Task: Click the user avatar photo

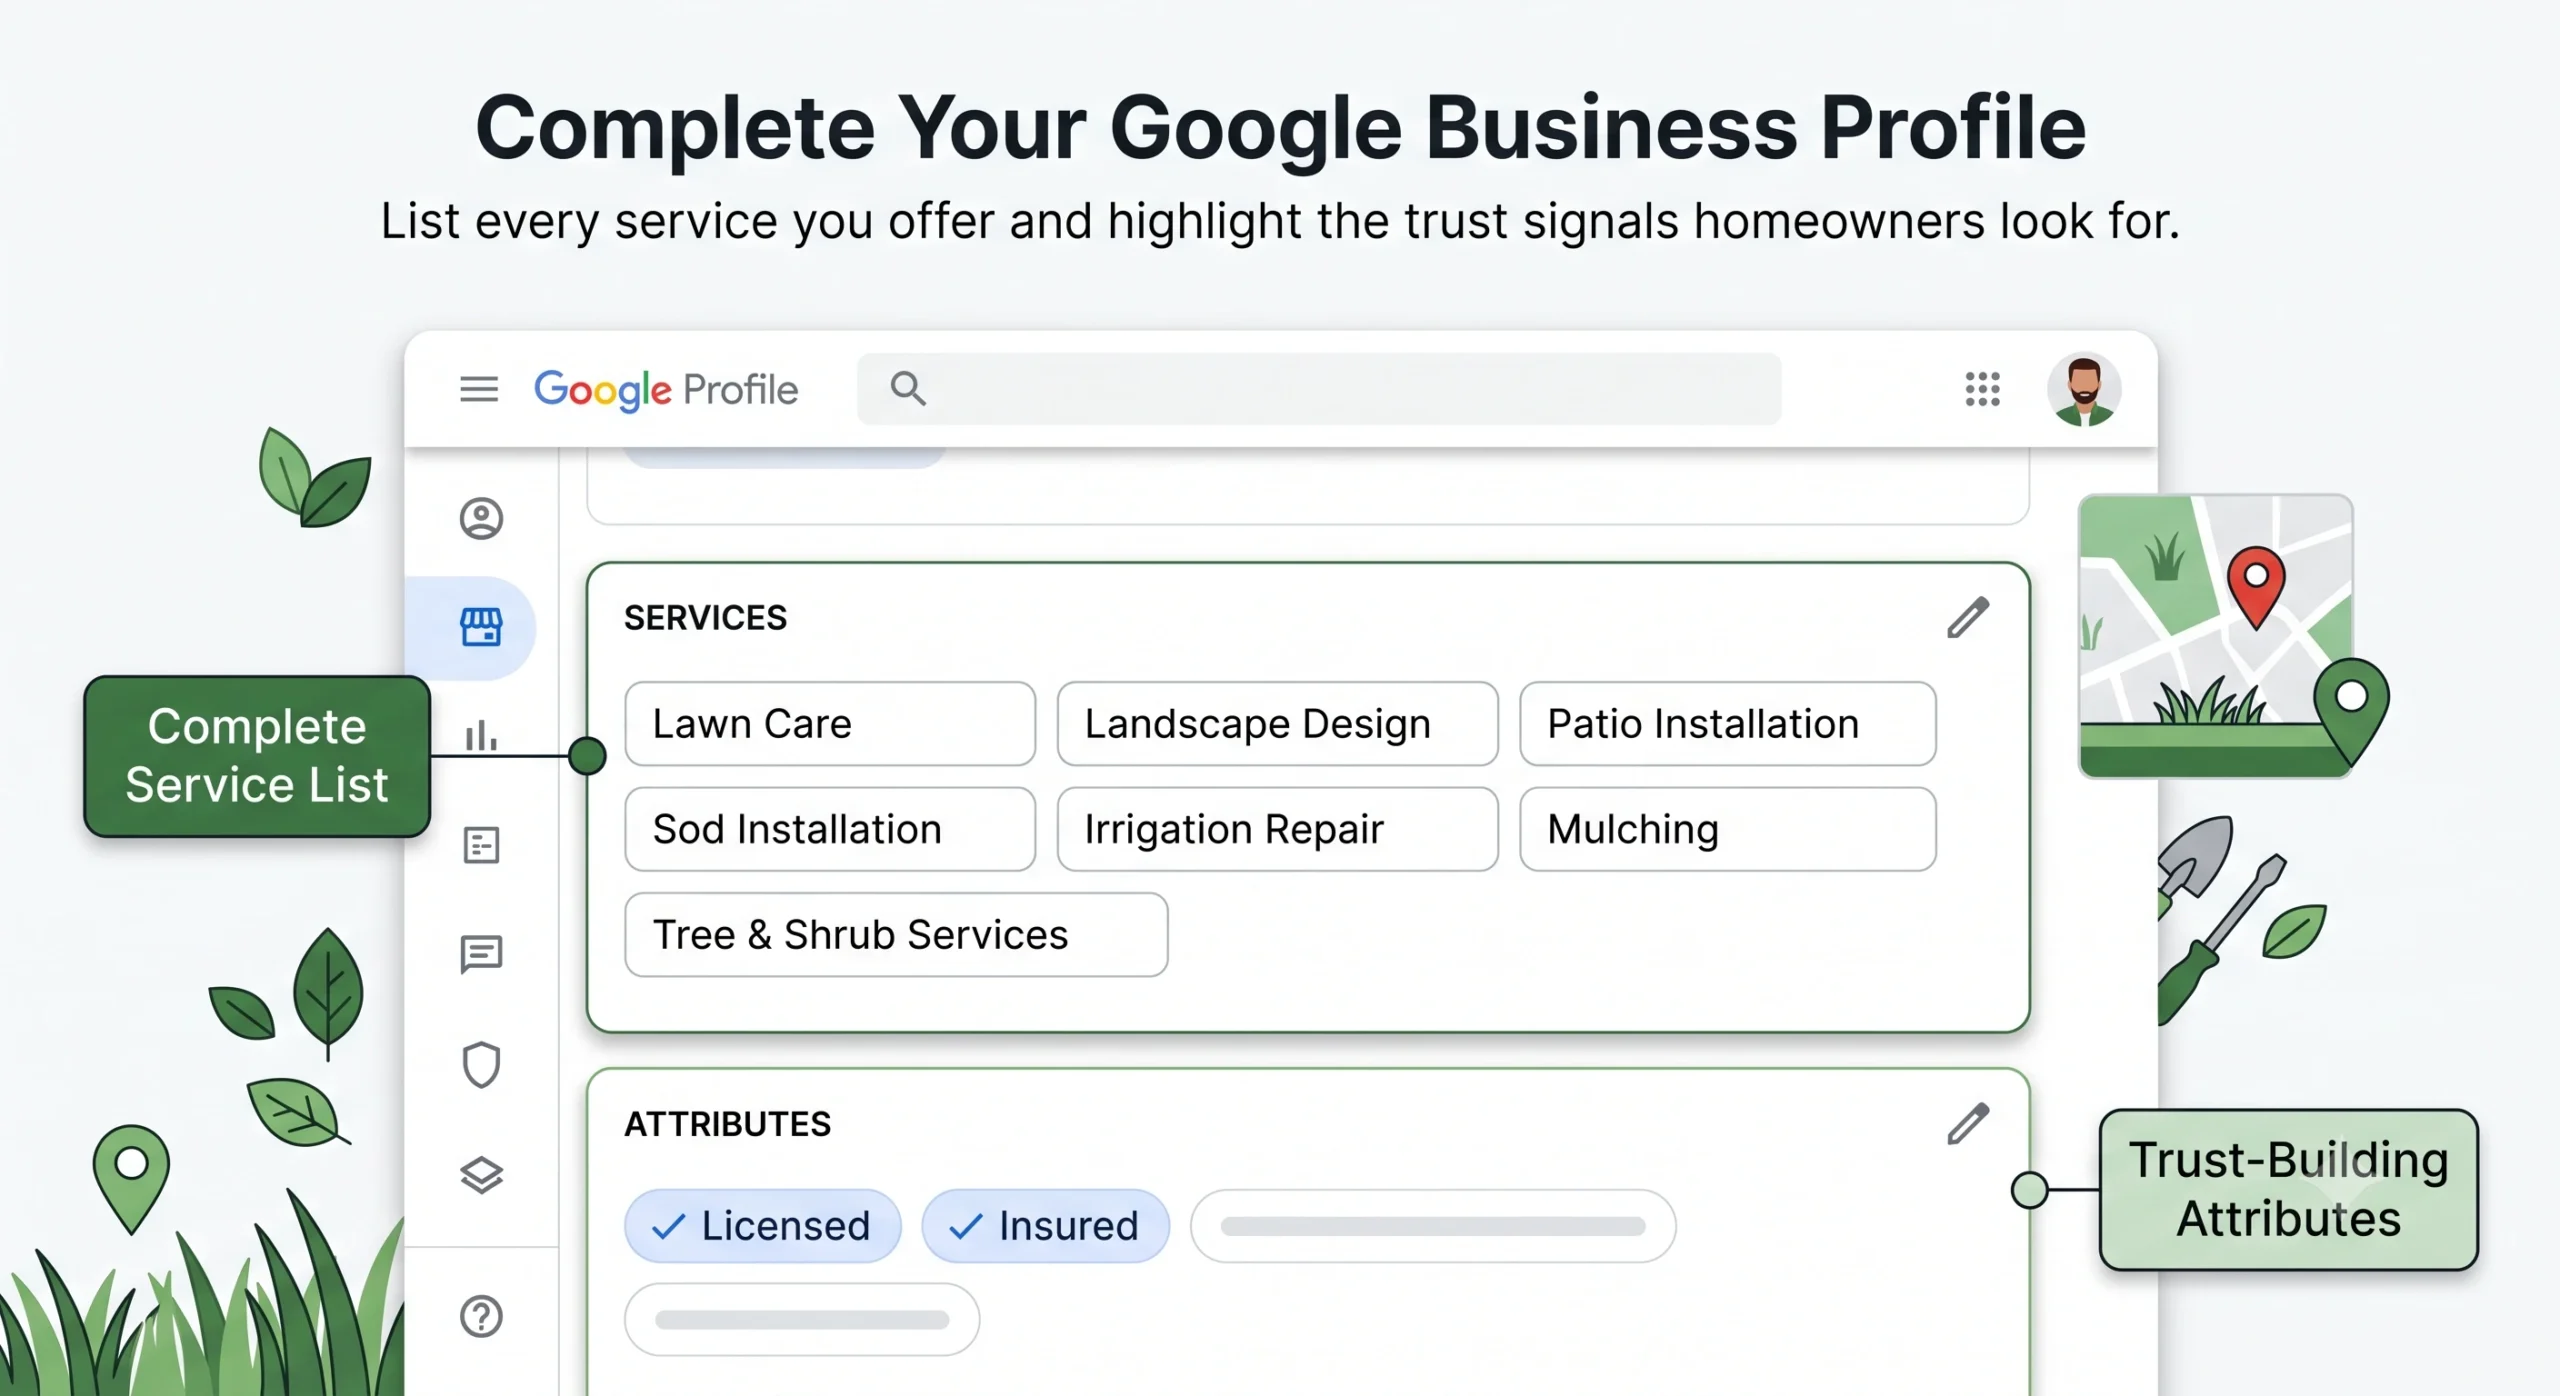Action: pyautogui.click(x=2084, y=390)
